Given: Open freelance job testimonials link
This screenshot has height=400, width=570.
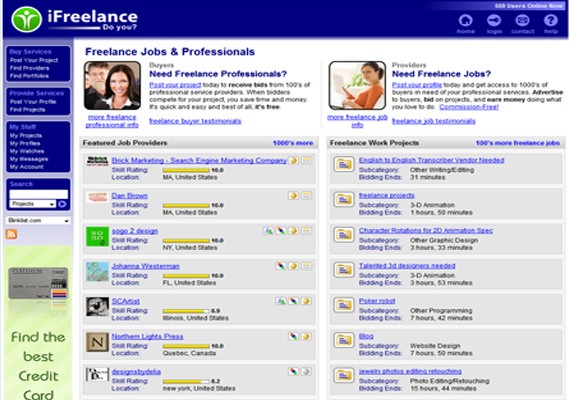Looking at the screenshot, I should point(434,121).
